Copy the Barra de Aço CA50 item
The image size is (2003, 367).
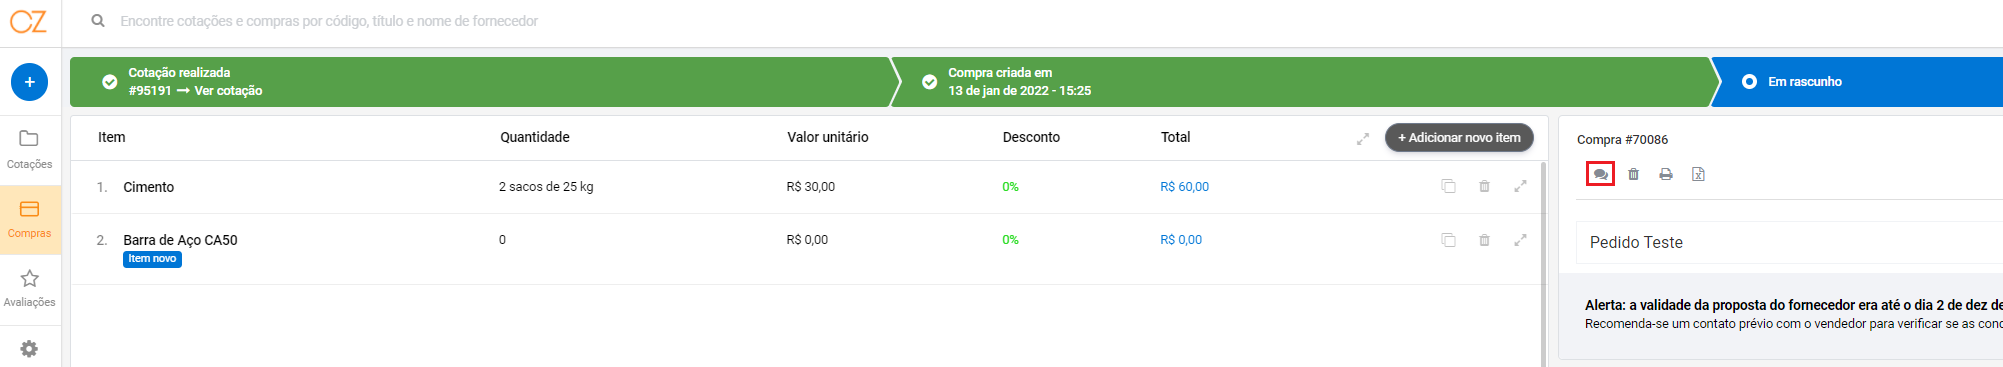(1448, 240)
